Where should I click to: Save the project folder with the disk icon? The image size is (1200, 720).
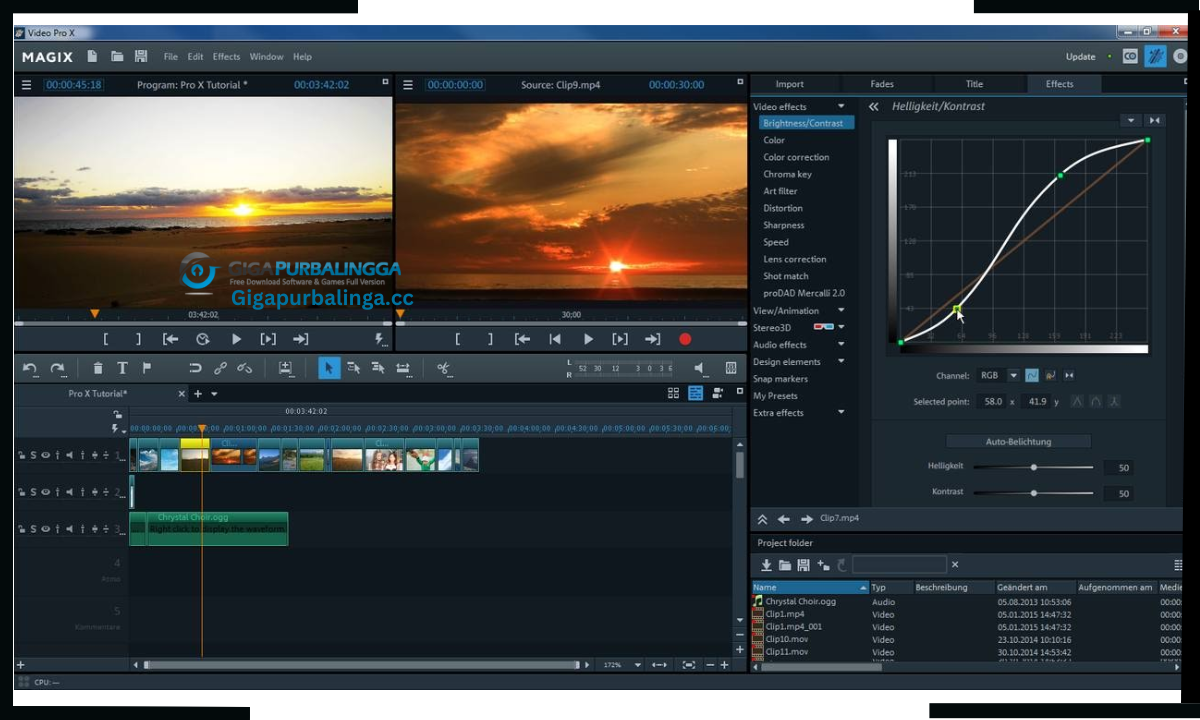pyautogui.click(x=803, y=565)
